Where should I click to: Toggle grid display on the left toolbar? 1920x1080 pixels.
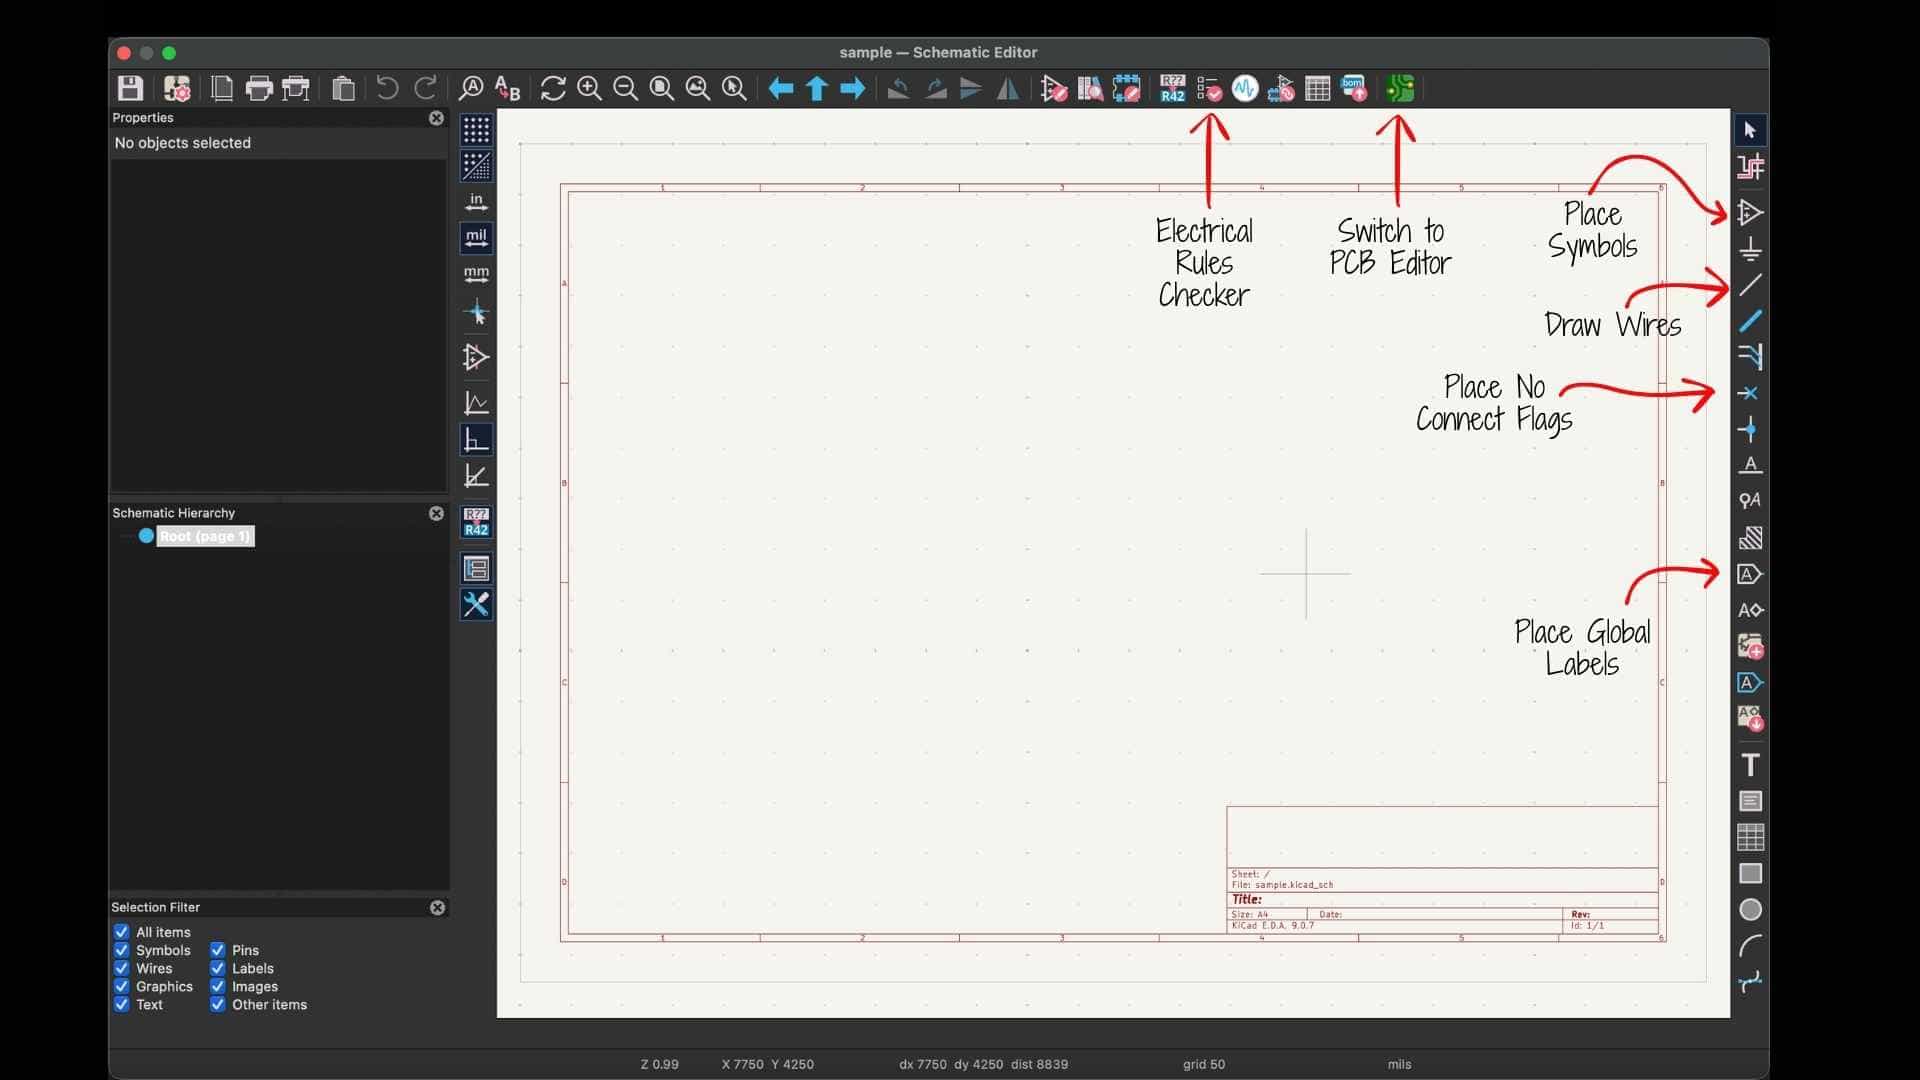coord(476,130)
